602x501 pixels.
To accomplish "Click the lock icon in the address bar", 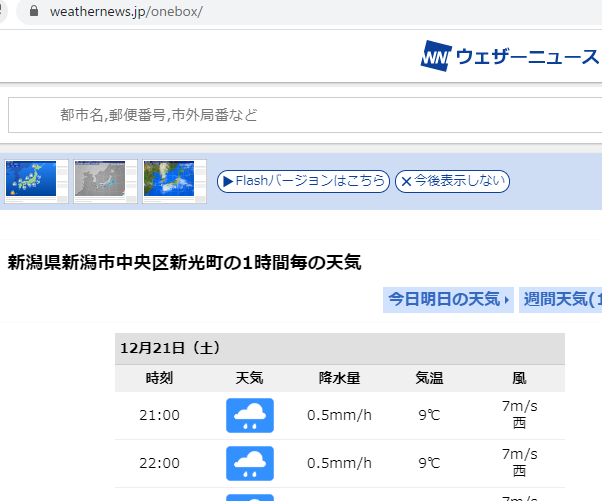I will 34,11.
